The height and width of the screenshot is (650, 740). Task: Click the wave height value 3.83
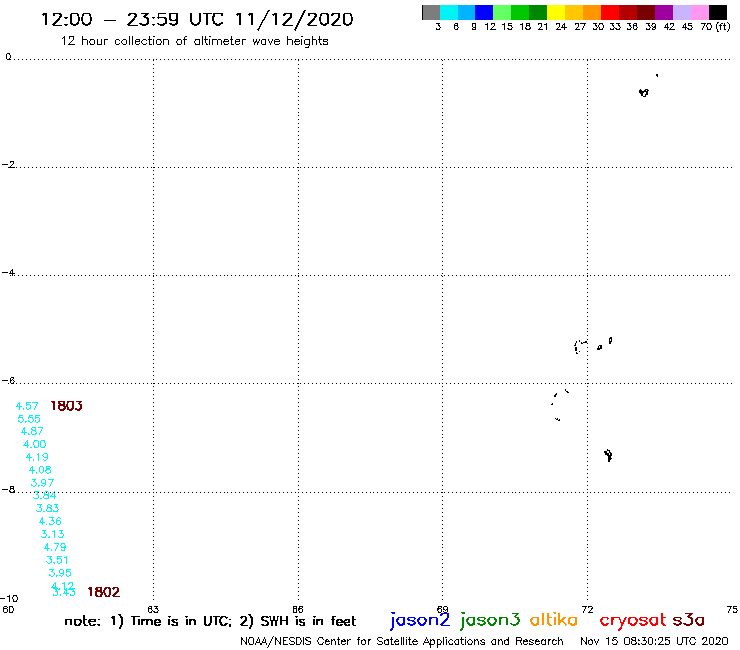(x=48, y=508)
